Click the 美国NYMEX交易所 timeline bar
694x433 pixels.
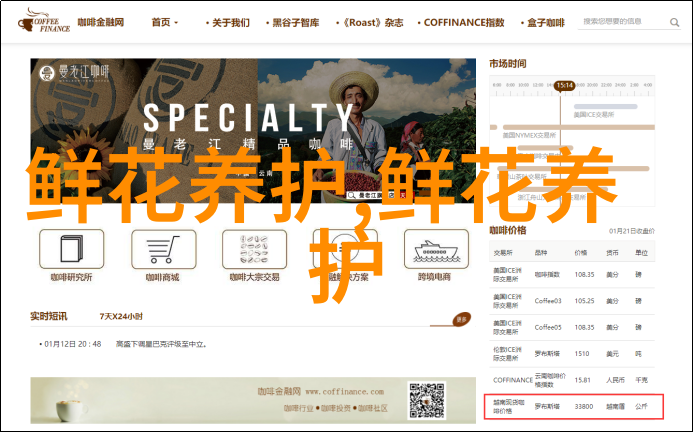579,128
